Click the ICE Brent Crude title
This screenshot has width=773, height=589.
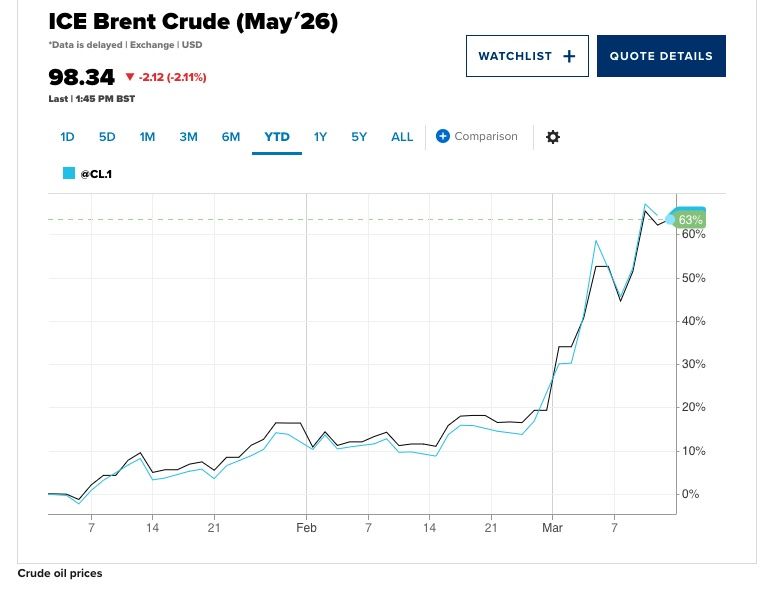pos(193,21)
